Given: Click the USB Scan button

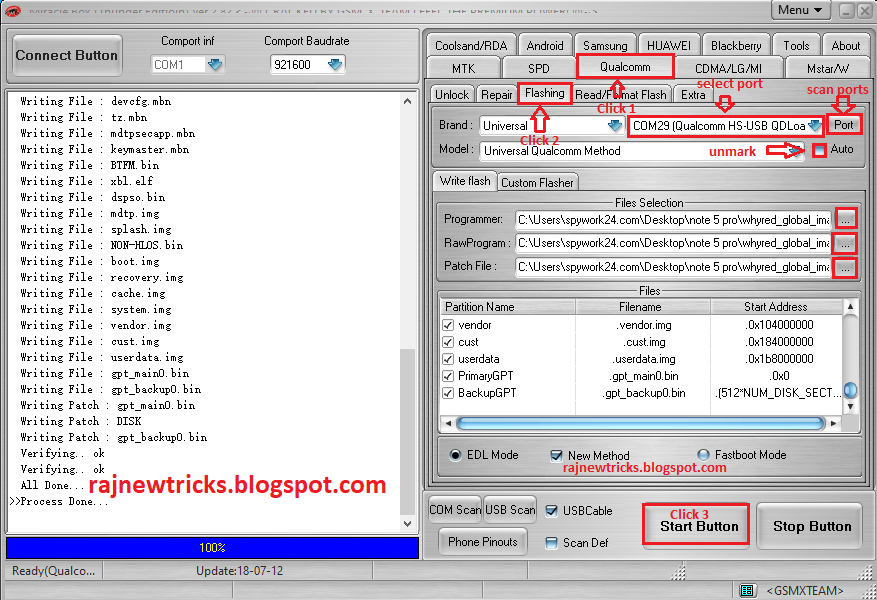Looking at the screenshot, I should pos(510,510).
